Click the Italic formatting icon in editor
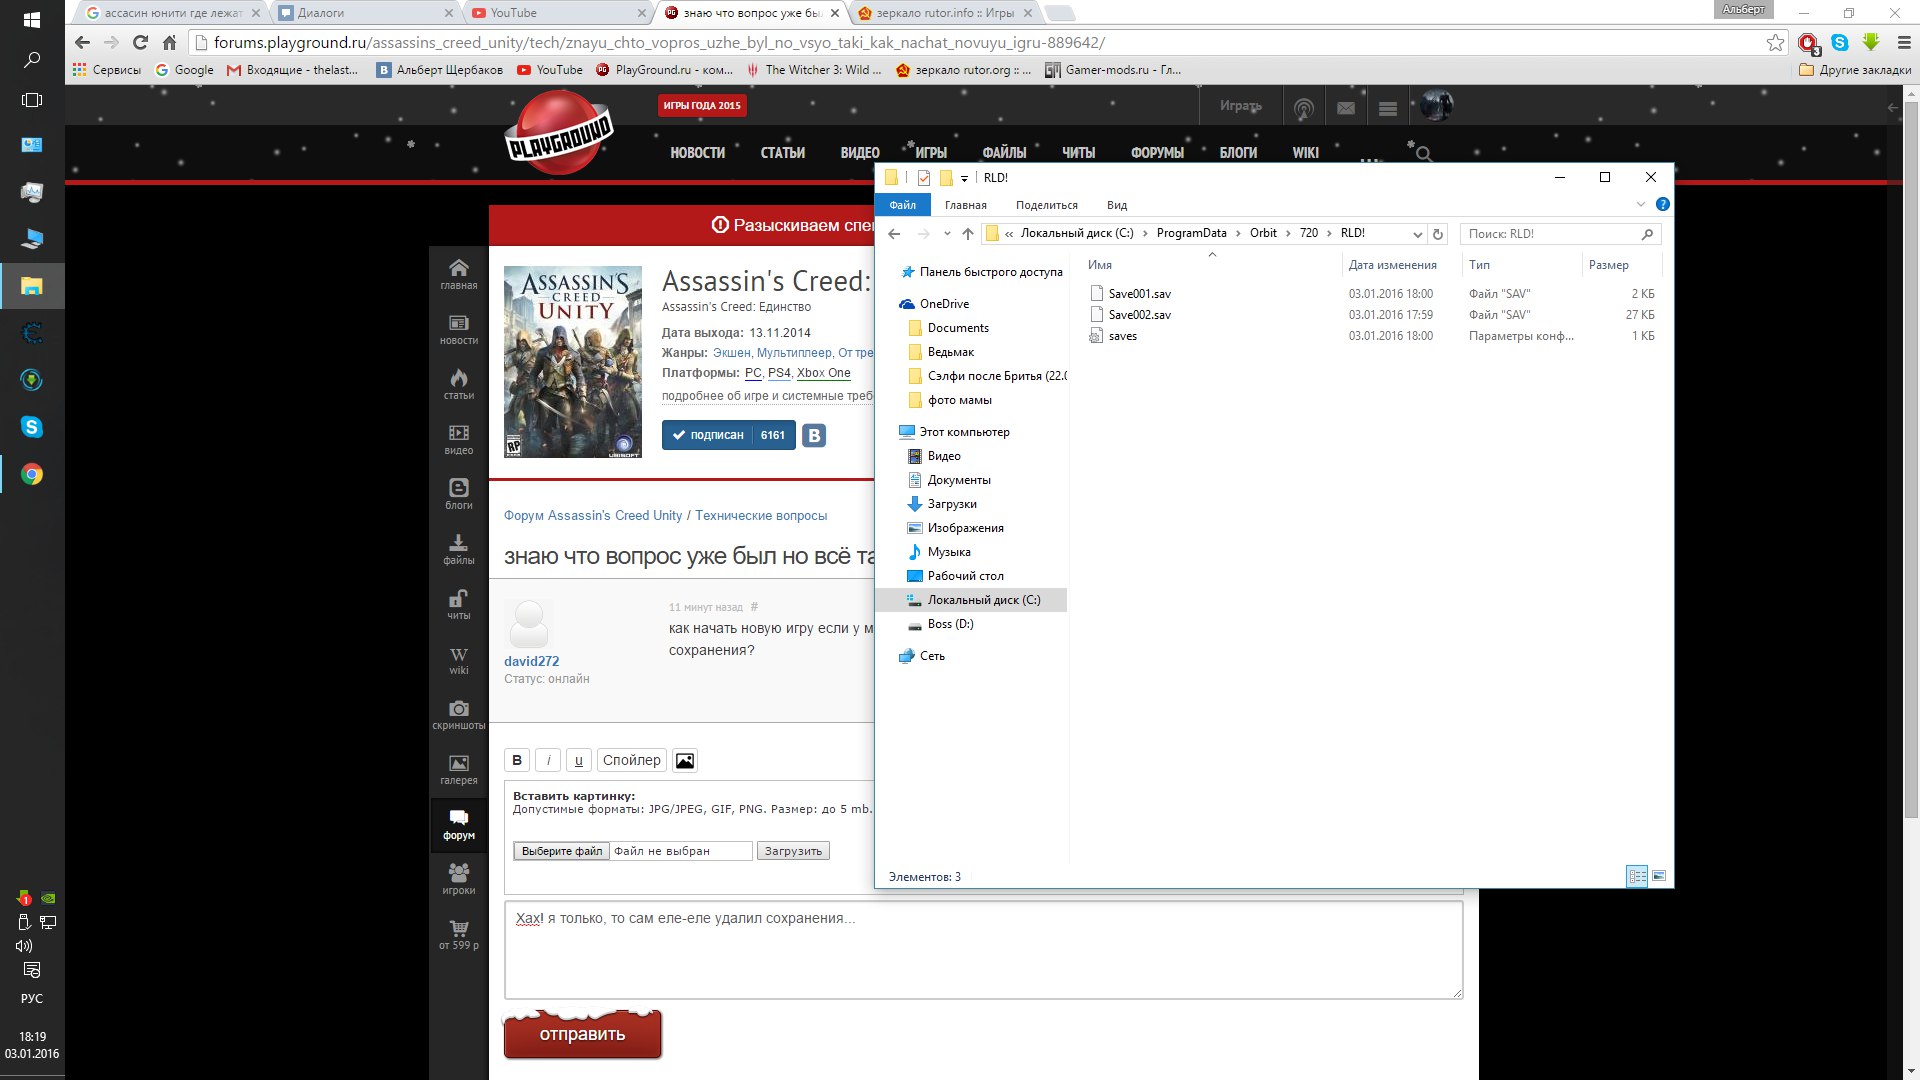1920x1080 pixels. pyautogui.click(x=549, y=760)
